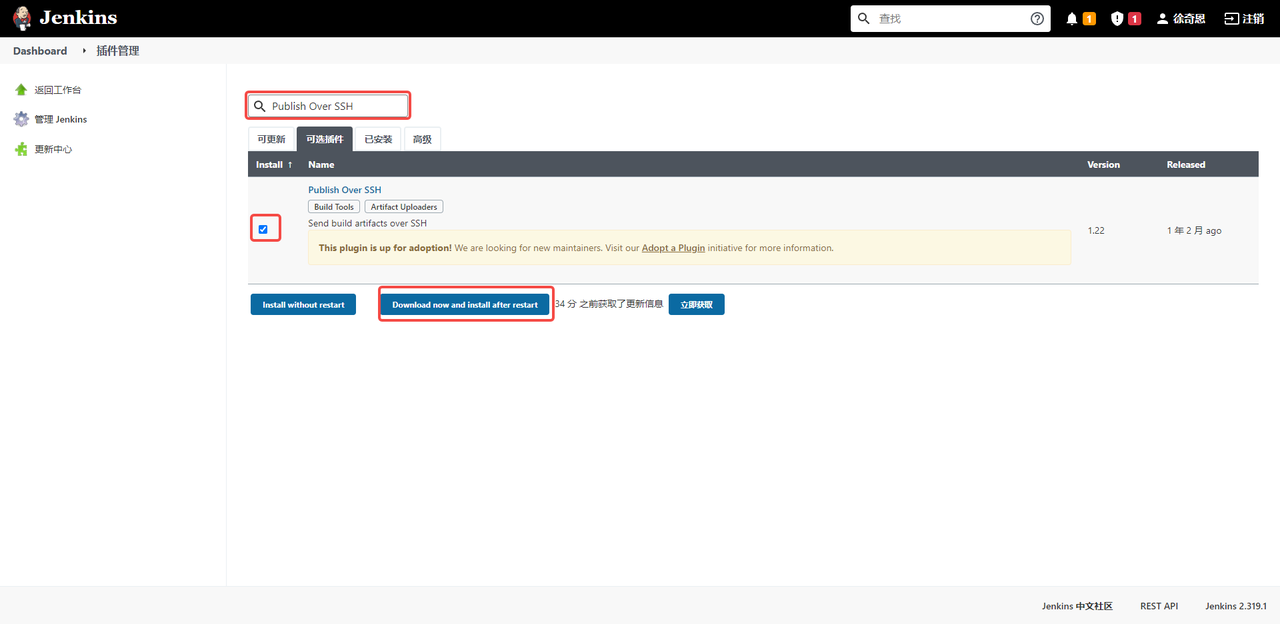Viewport: 1280px width, 624px height.
Task: Open the Adopt a Plugin link
Action: pyautogui.click(x=673, y=247)
